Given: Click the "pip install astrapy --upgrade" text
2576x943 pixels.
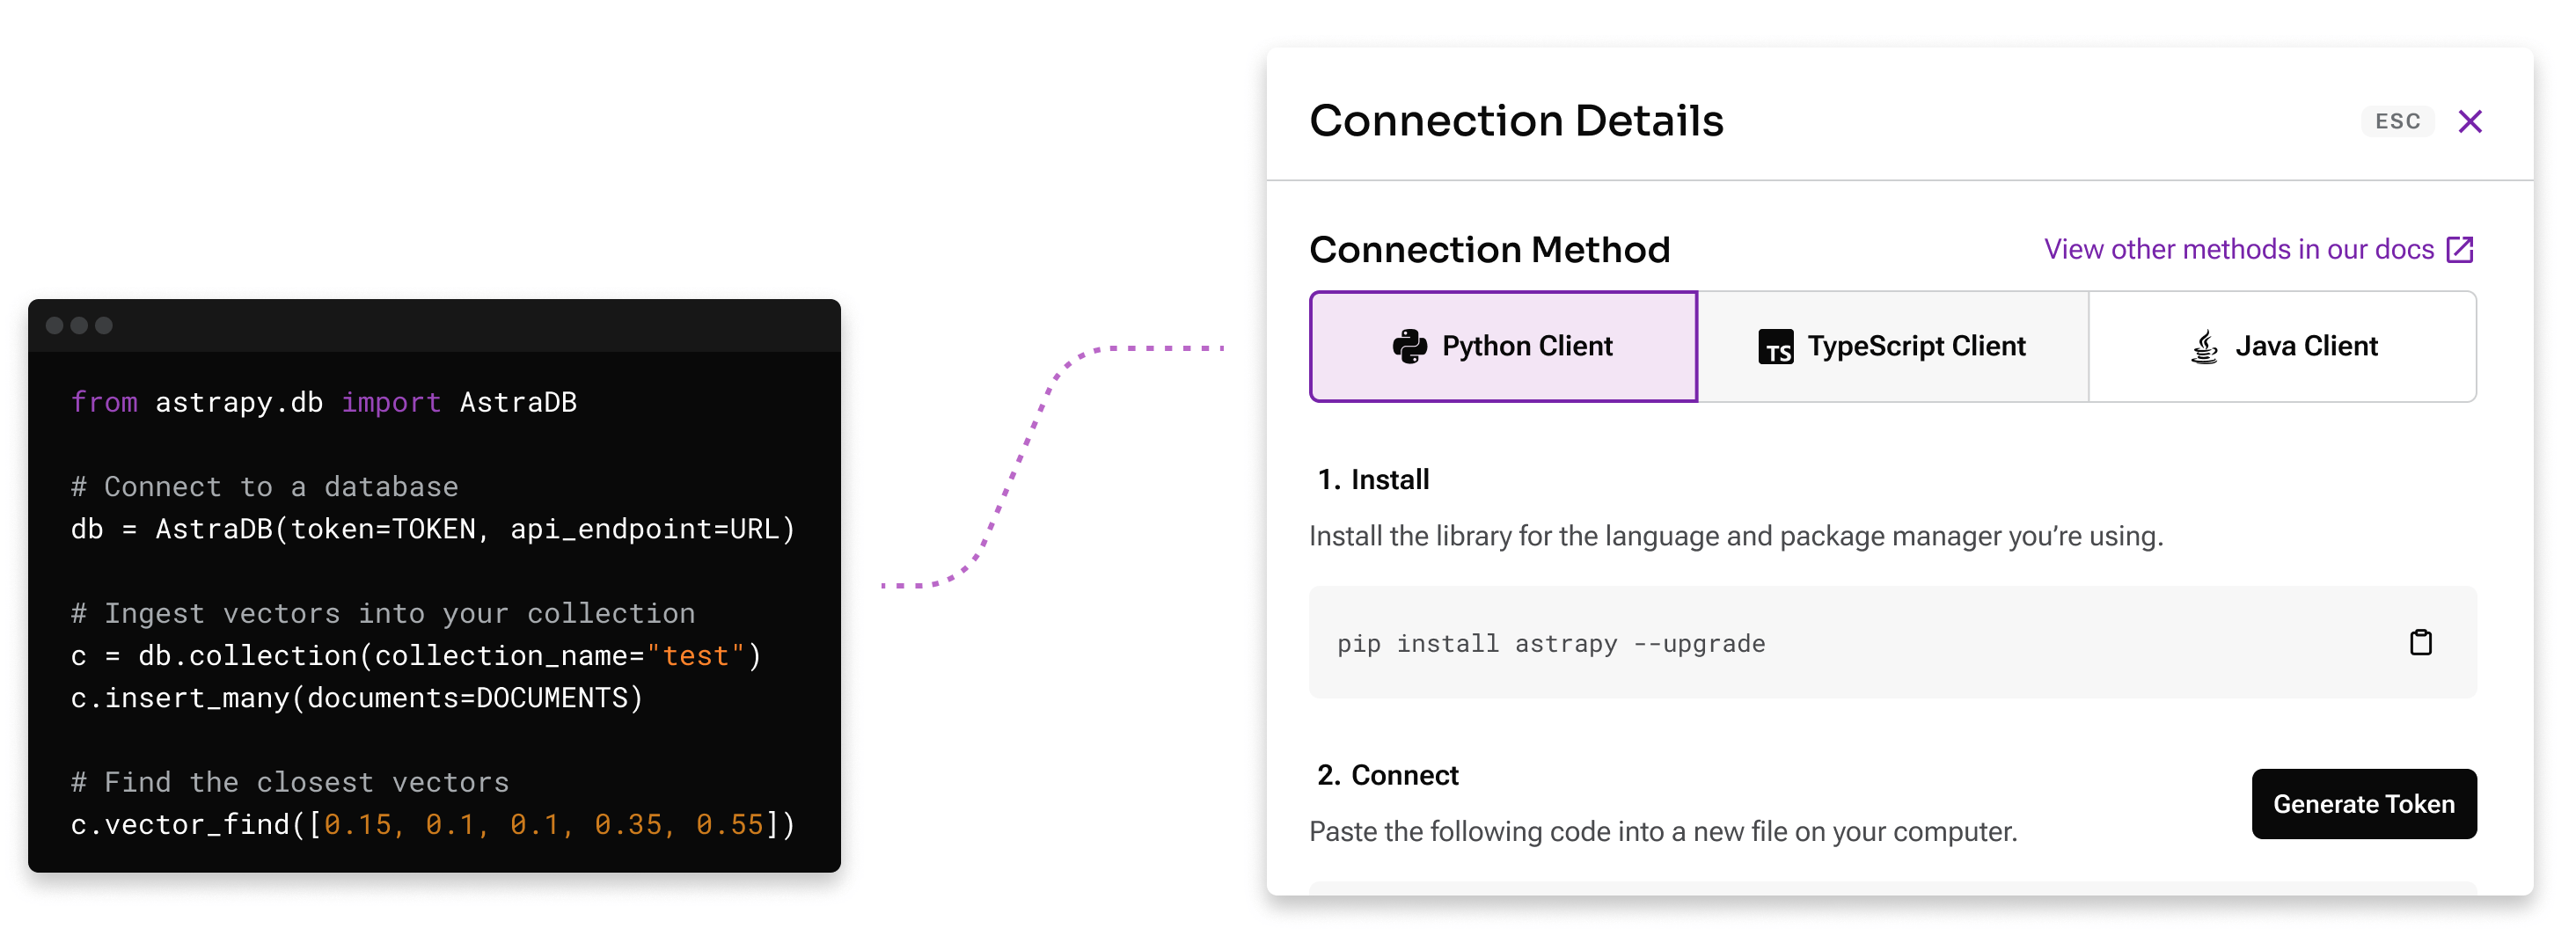Looking at the screenshot, I should [x=1550, y=643].
